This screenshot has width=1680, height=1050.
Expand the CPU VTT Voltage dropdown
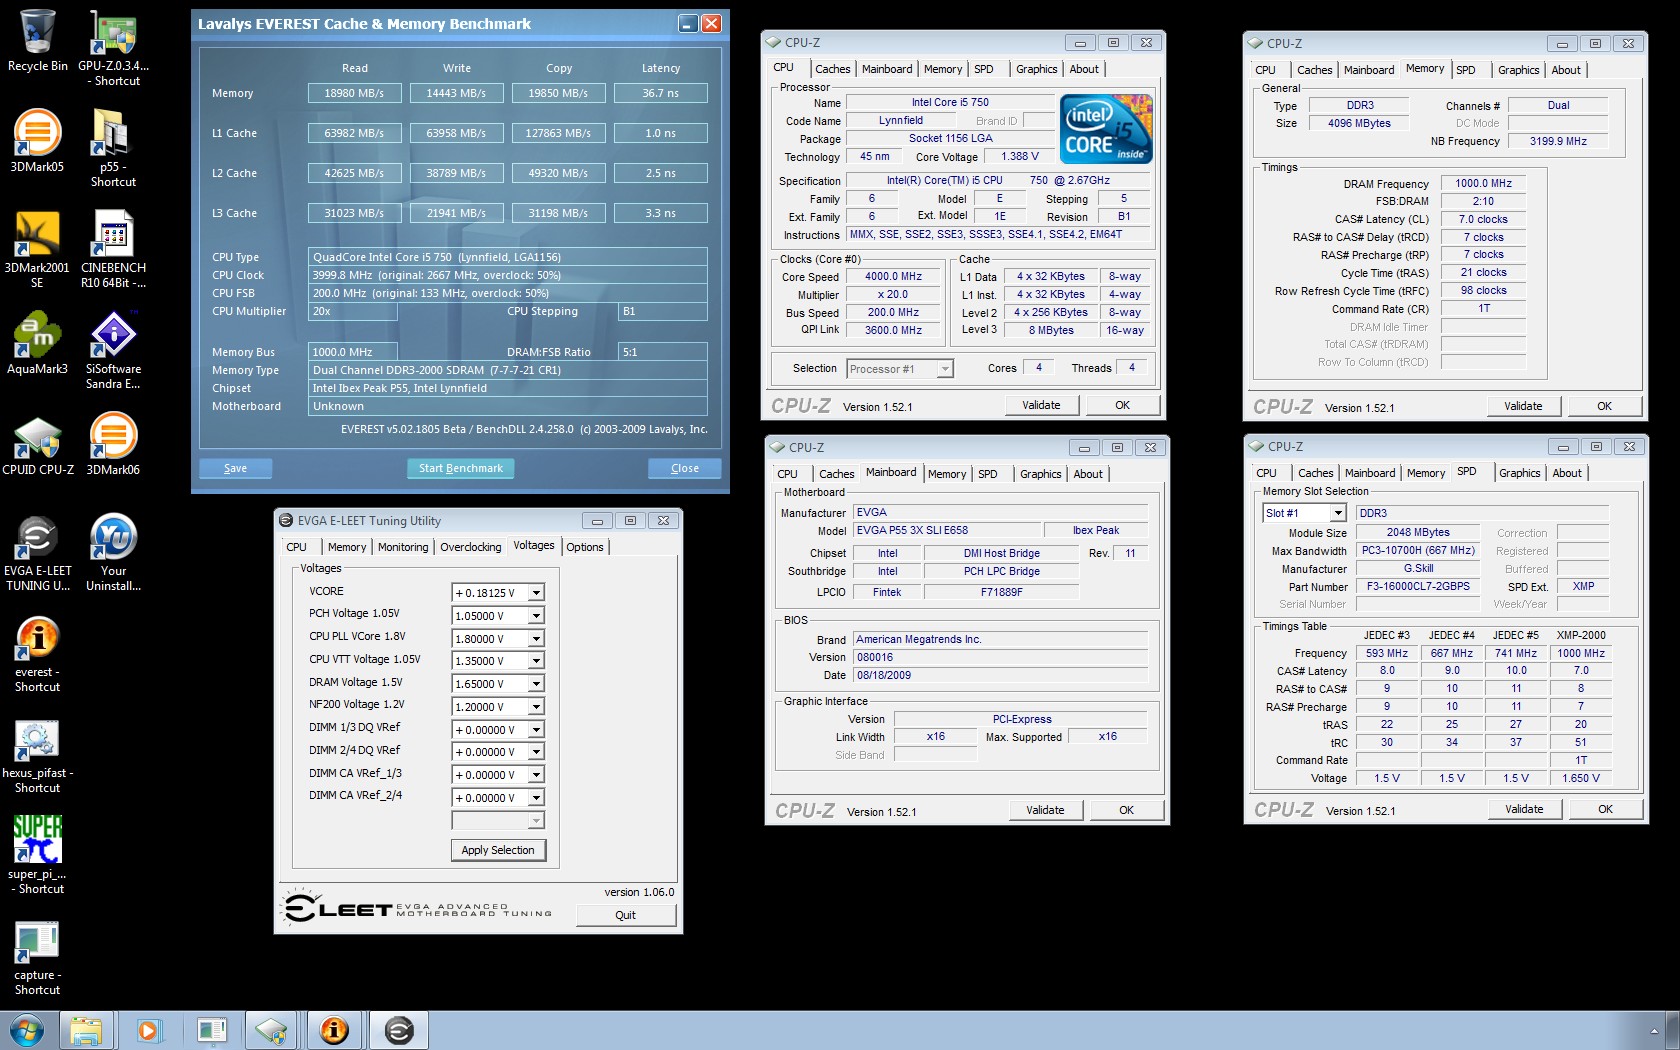tap(536, 661)
